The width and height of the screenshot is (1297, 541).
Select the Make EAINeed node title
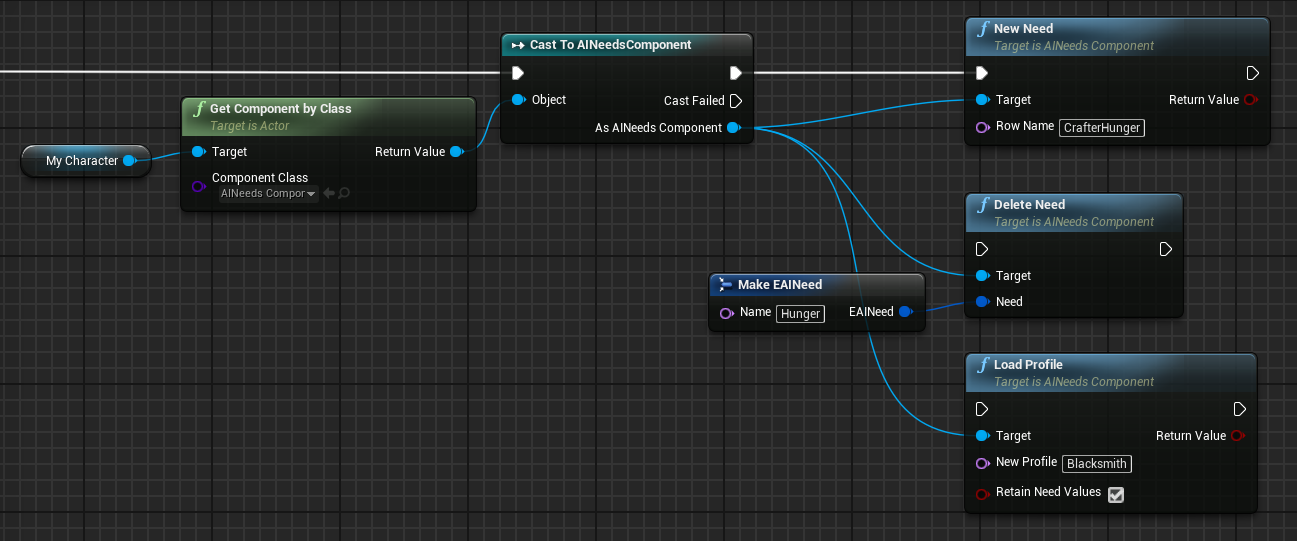pyautogui.click(x=780, y=285)
